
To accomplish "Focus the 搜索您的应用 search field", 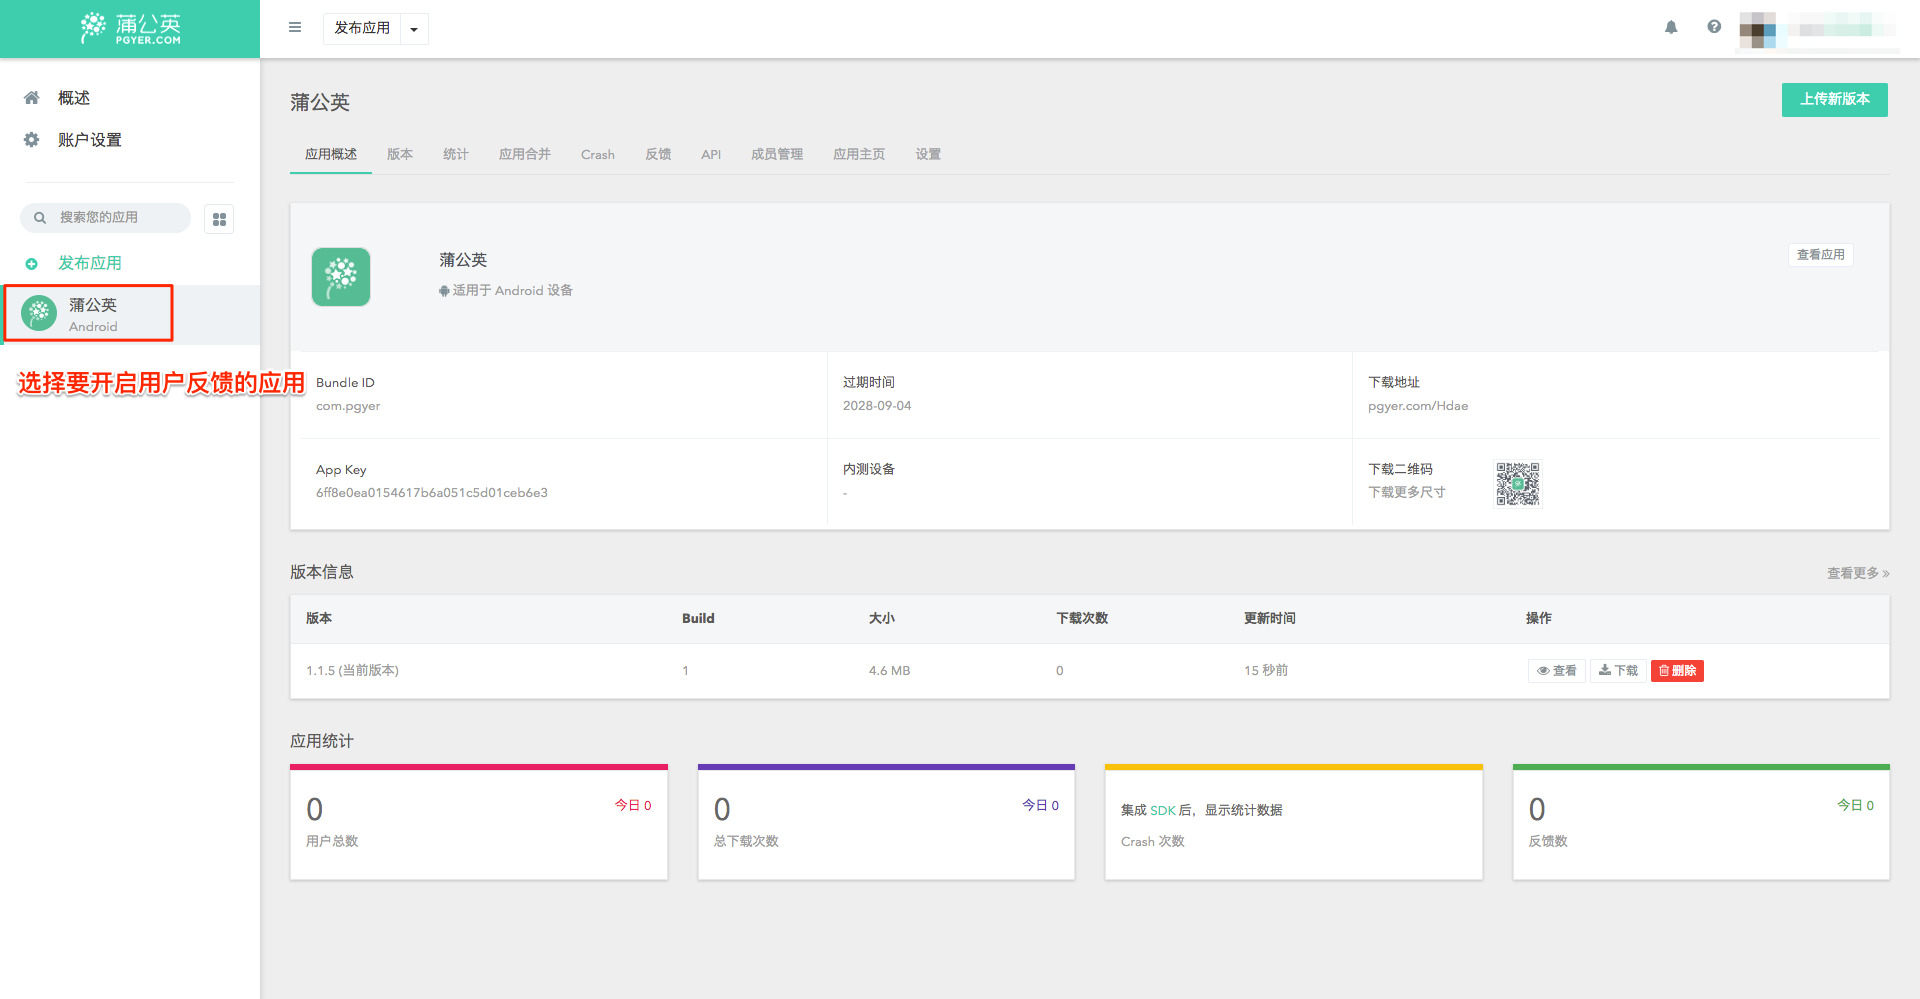I will (106, 218).
